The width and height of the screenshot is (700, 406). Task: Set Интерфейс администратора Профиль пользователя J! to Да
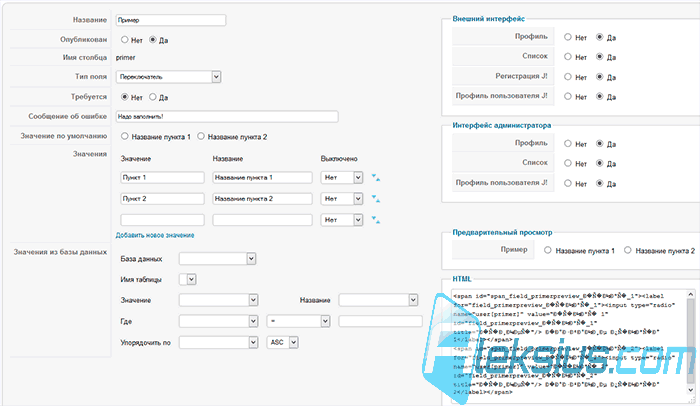[600, 183]
